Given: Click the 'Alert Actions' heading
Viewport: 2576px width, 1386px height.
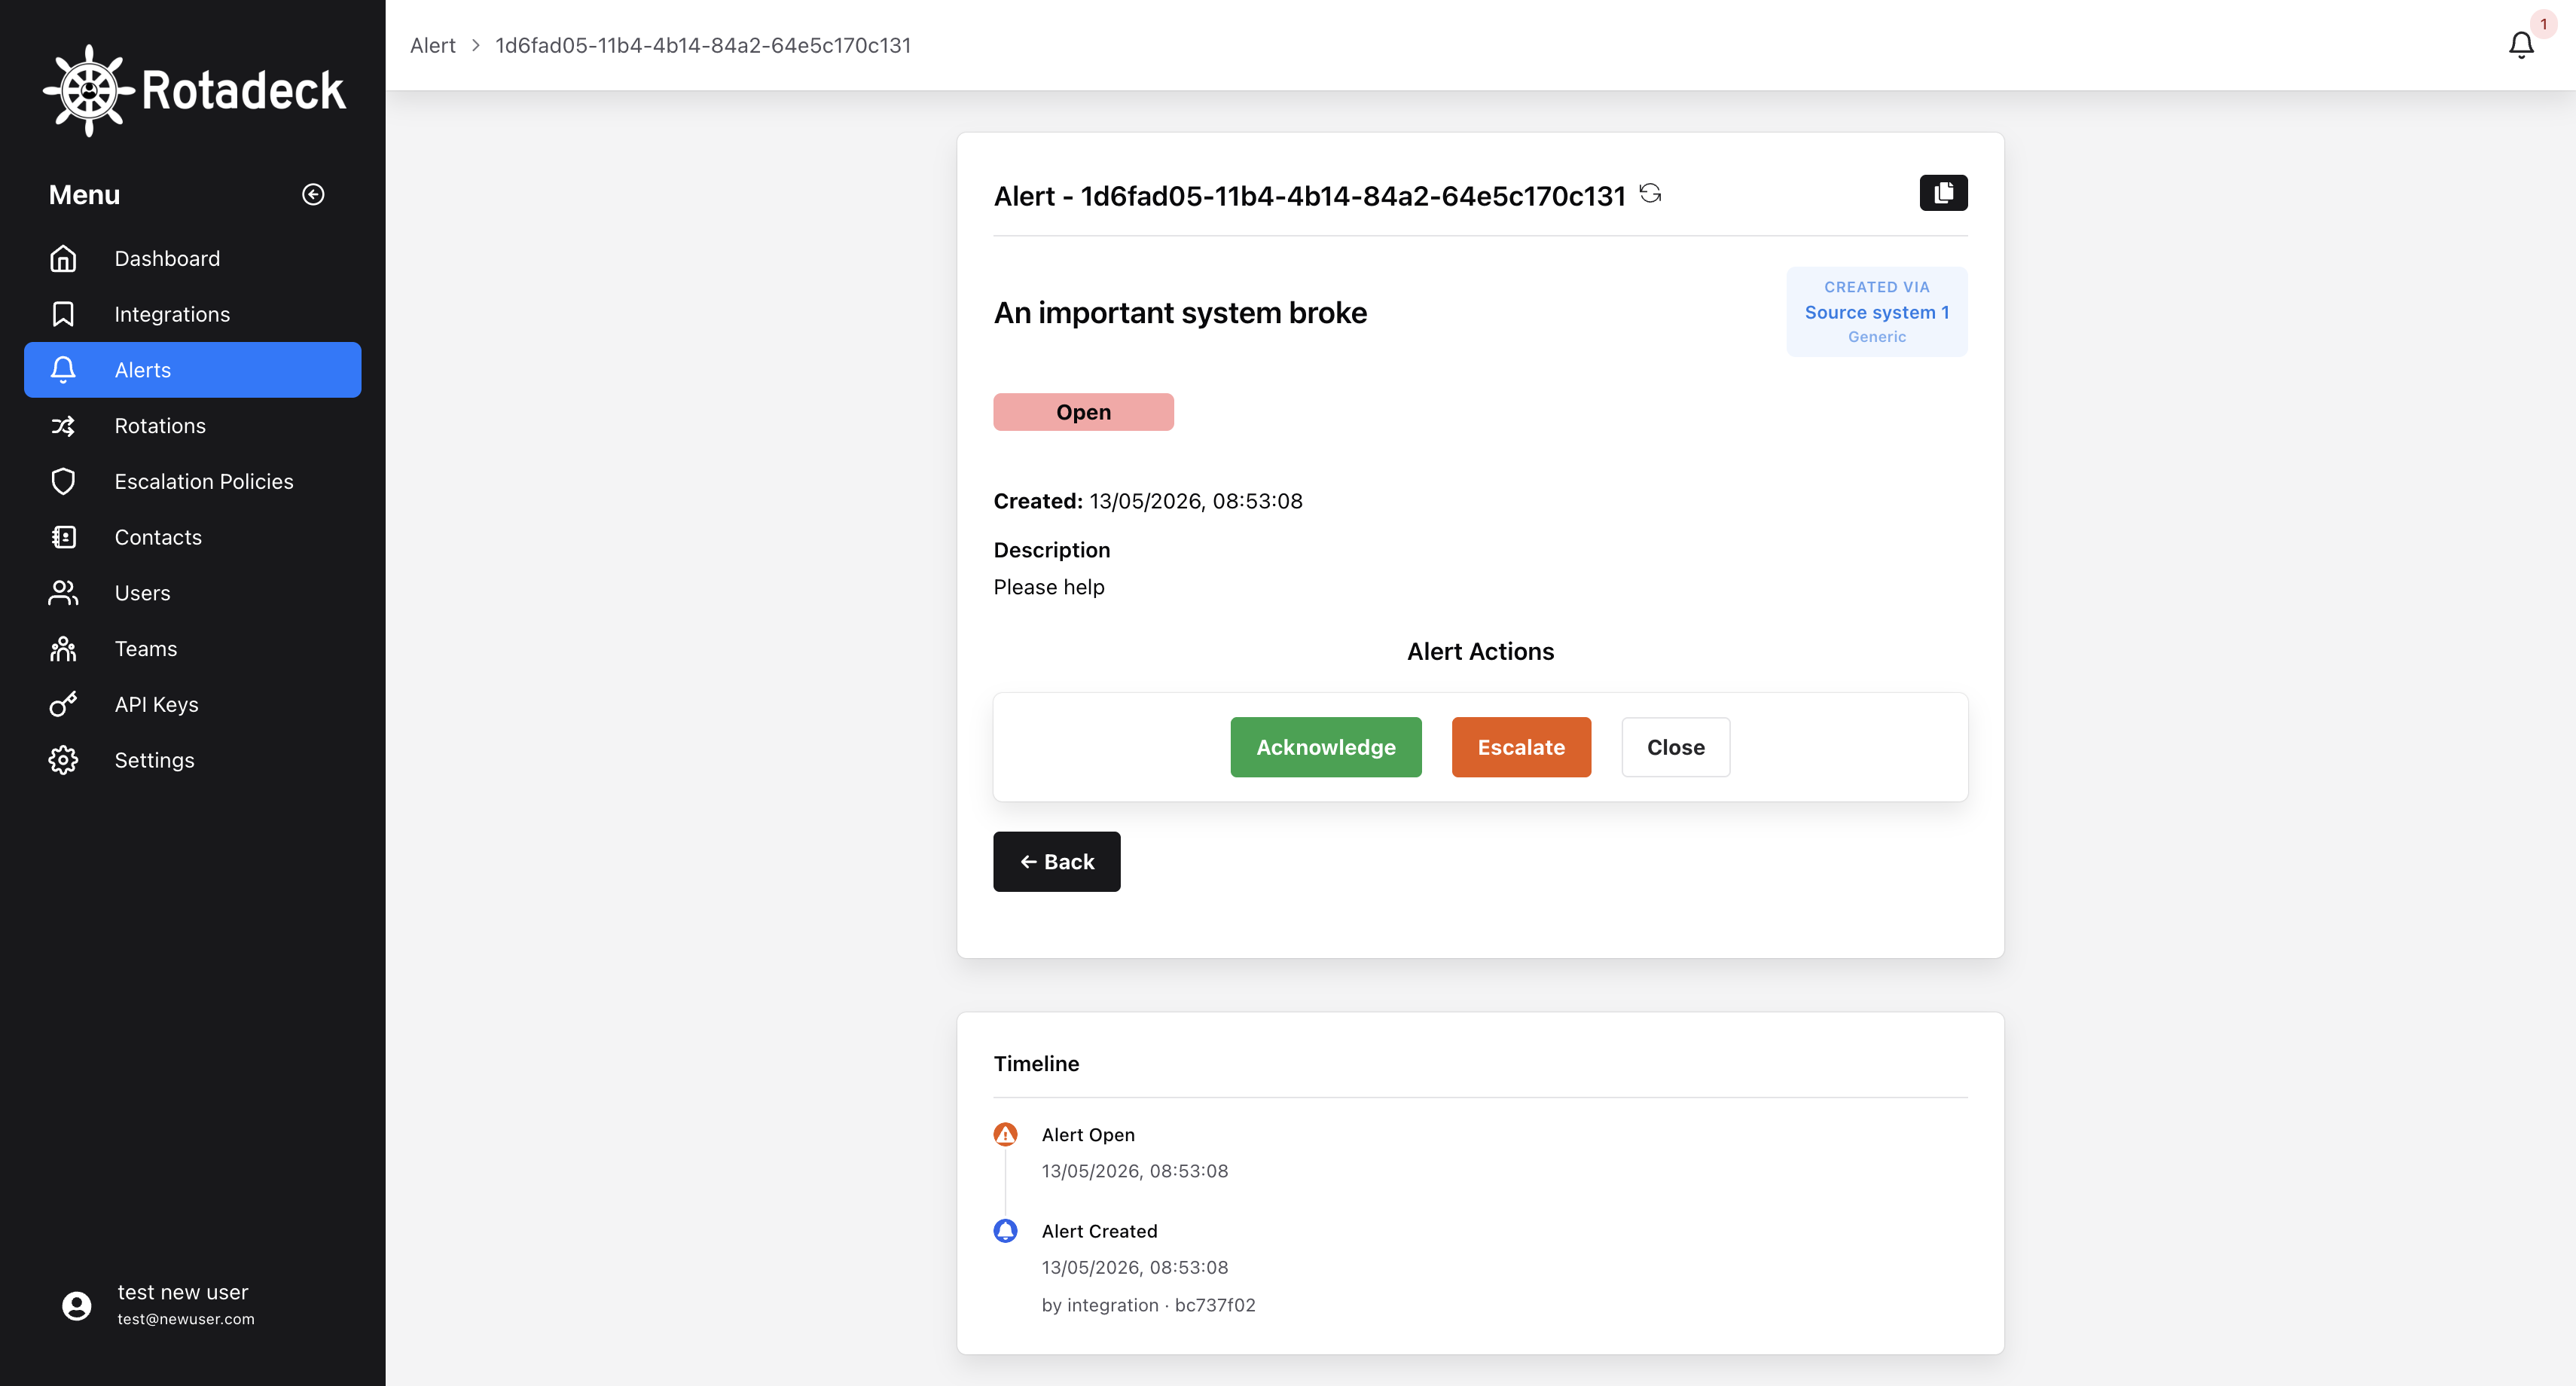Looking at the screenshot, I should [1480, 652].
